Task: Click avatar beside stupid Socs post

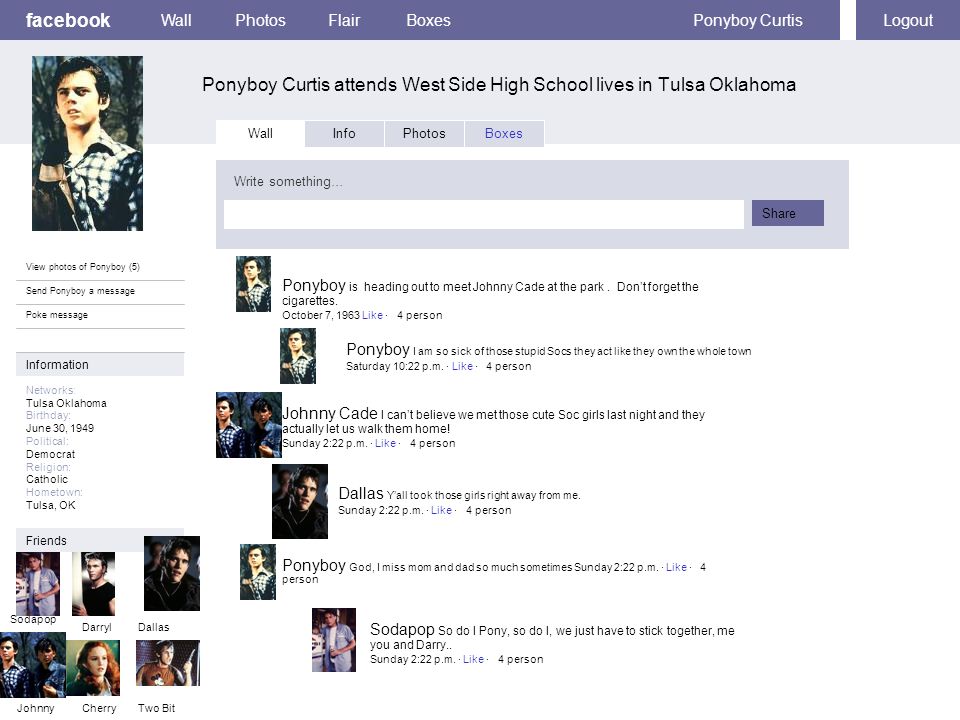Action: (x=298, y=356)
